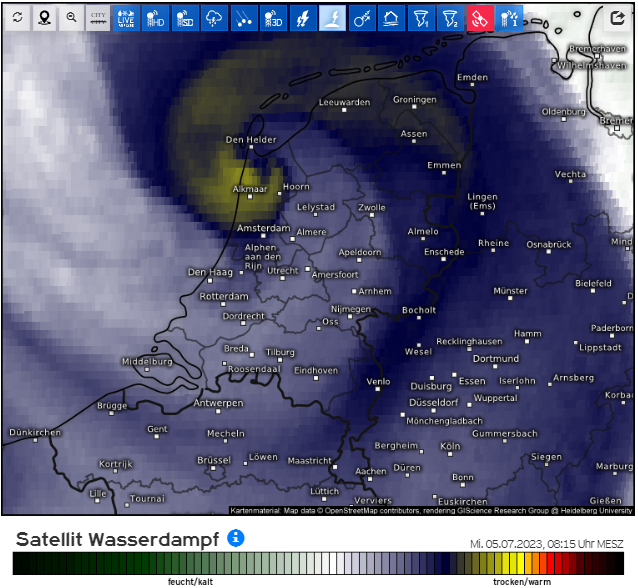Toggle the CITY labels button
This screenshot has width=638, height=588.
[x=98, y=17]
